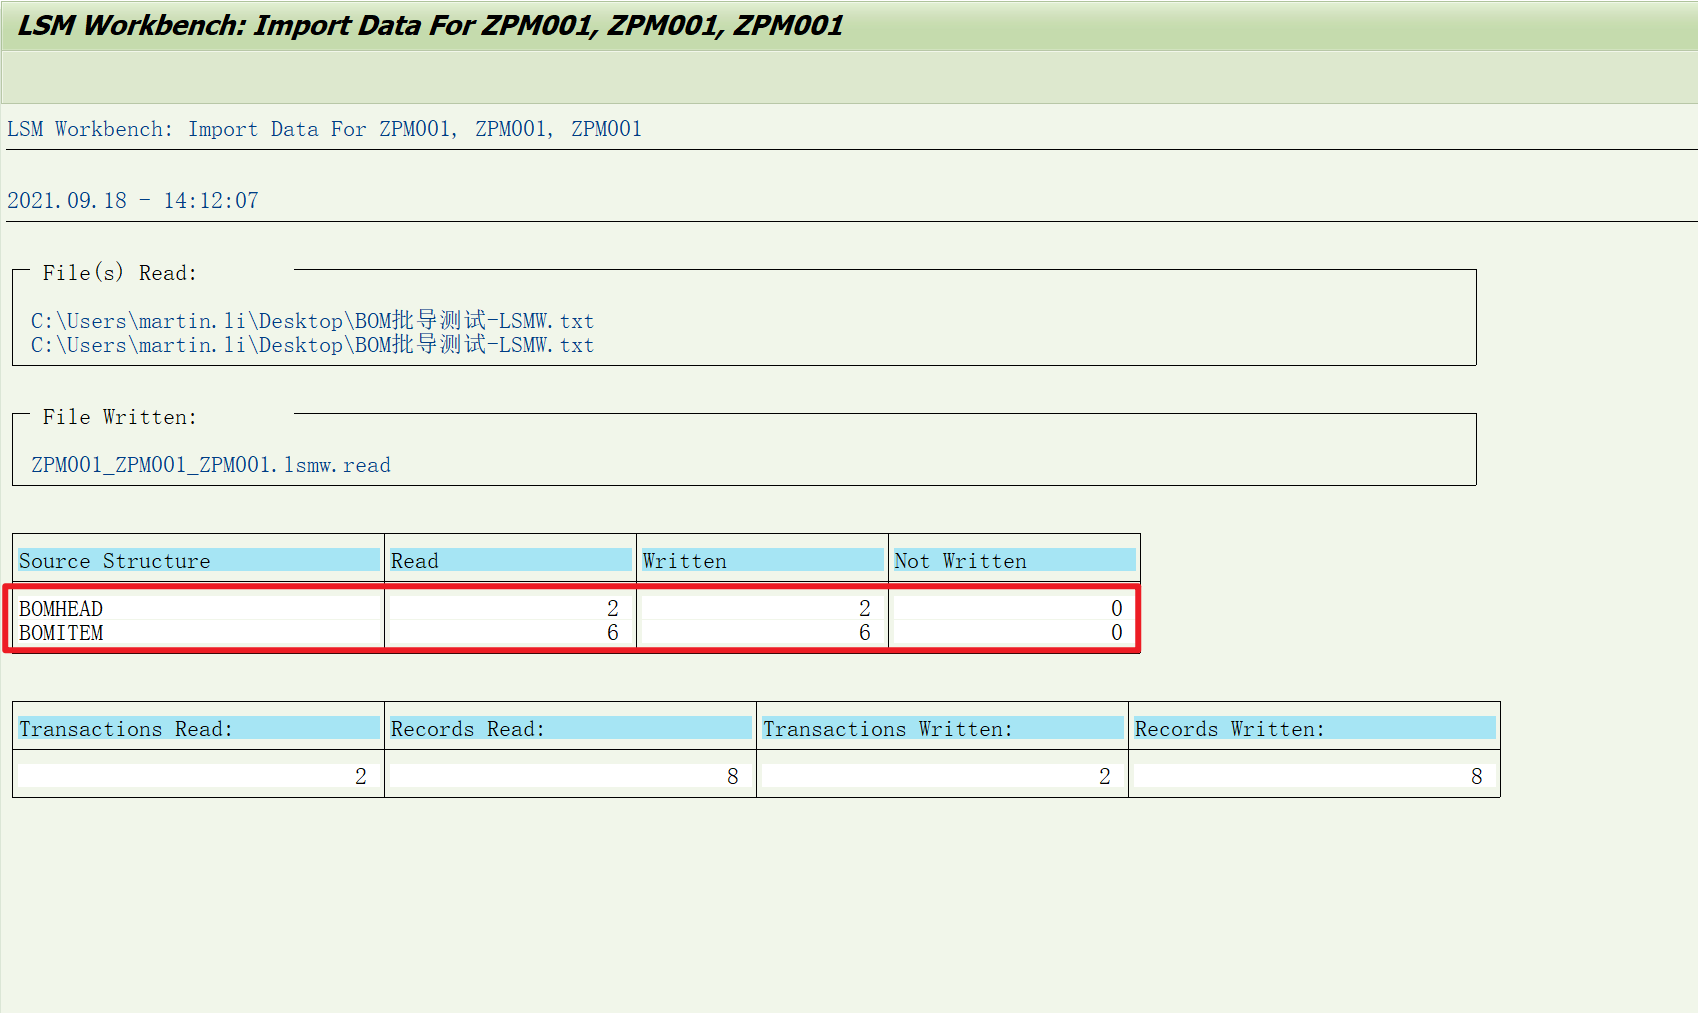Click the Written column header
The width and height of the screenshot is (1698, 1013).
click(684, 560)
